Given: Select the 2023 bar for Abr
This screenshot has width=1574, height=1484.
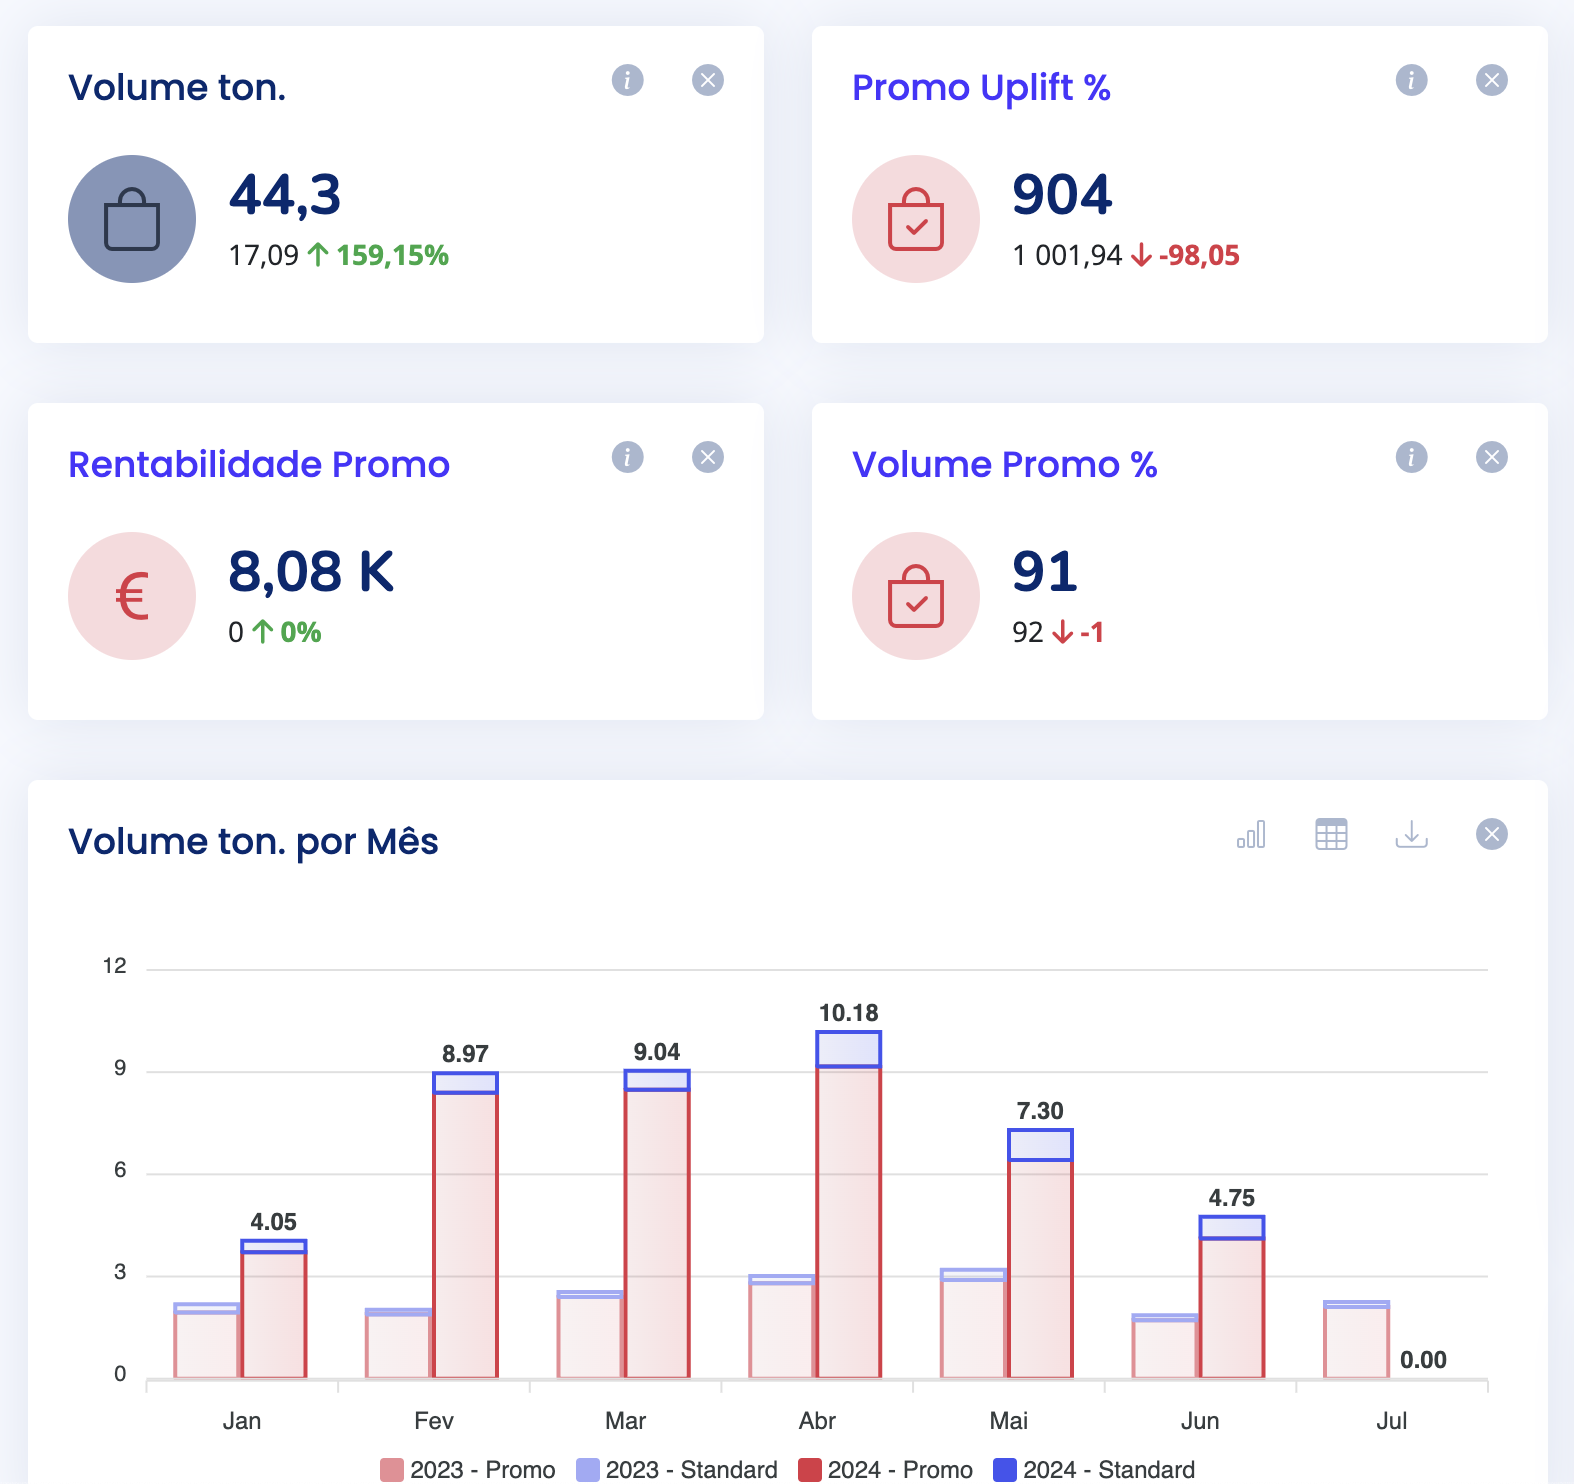Looking at the screenshot, I should tap(782, 1327).
